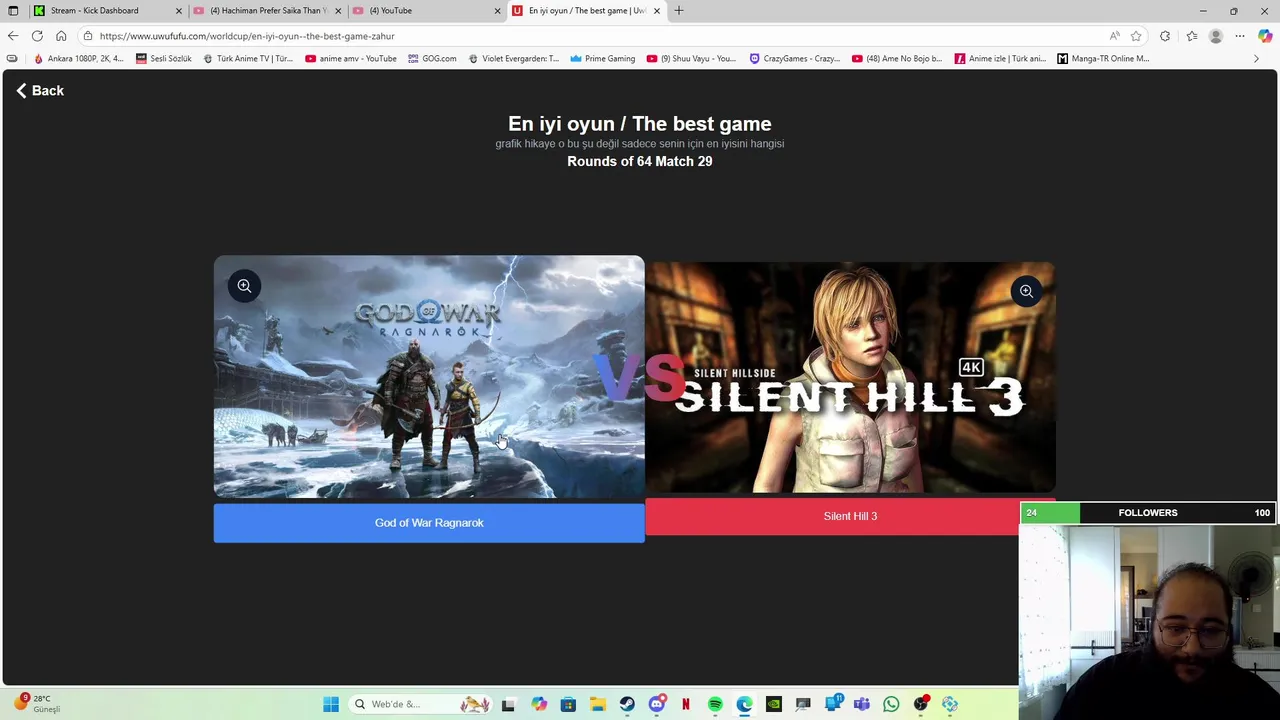Viewport: 1280px width, 720px height.
Task: Open Microsoft Edge taskbar icon
Action: click(x=744, y=704)
